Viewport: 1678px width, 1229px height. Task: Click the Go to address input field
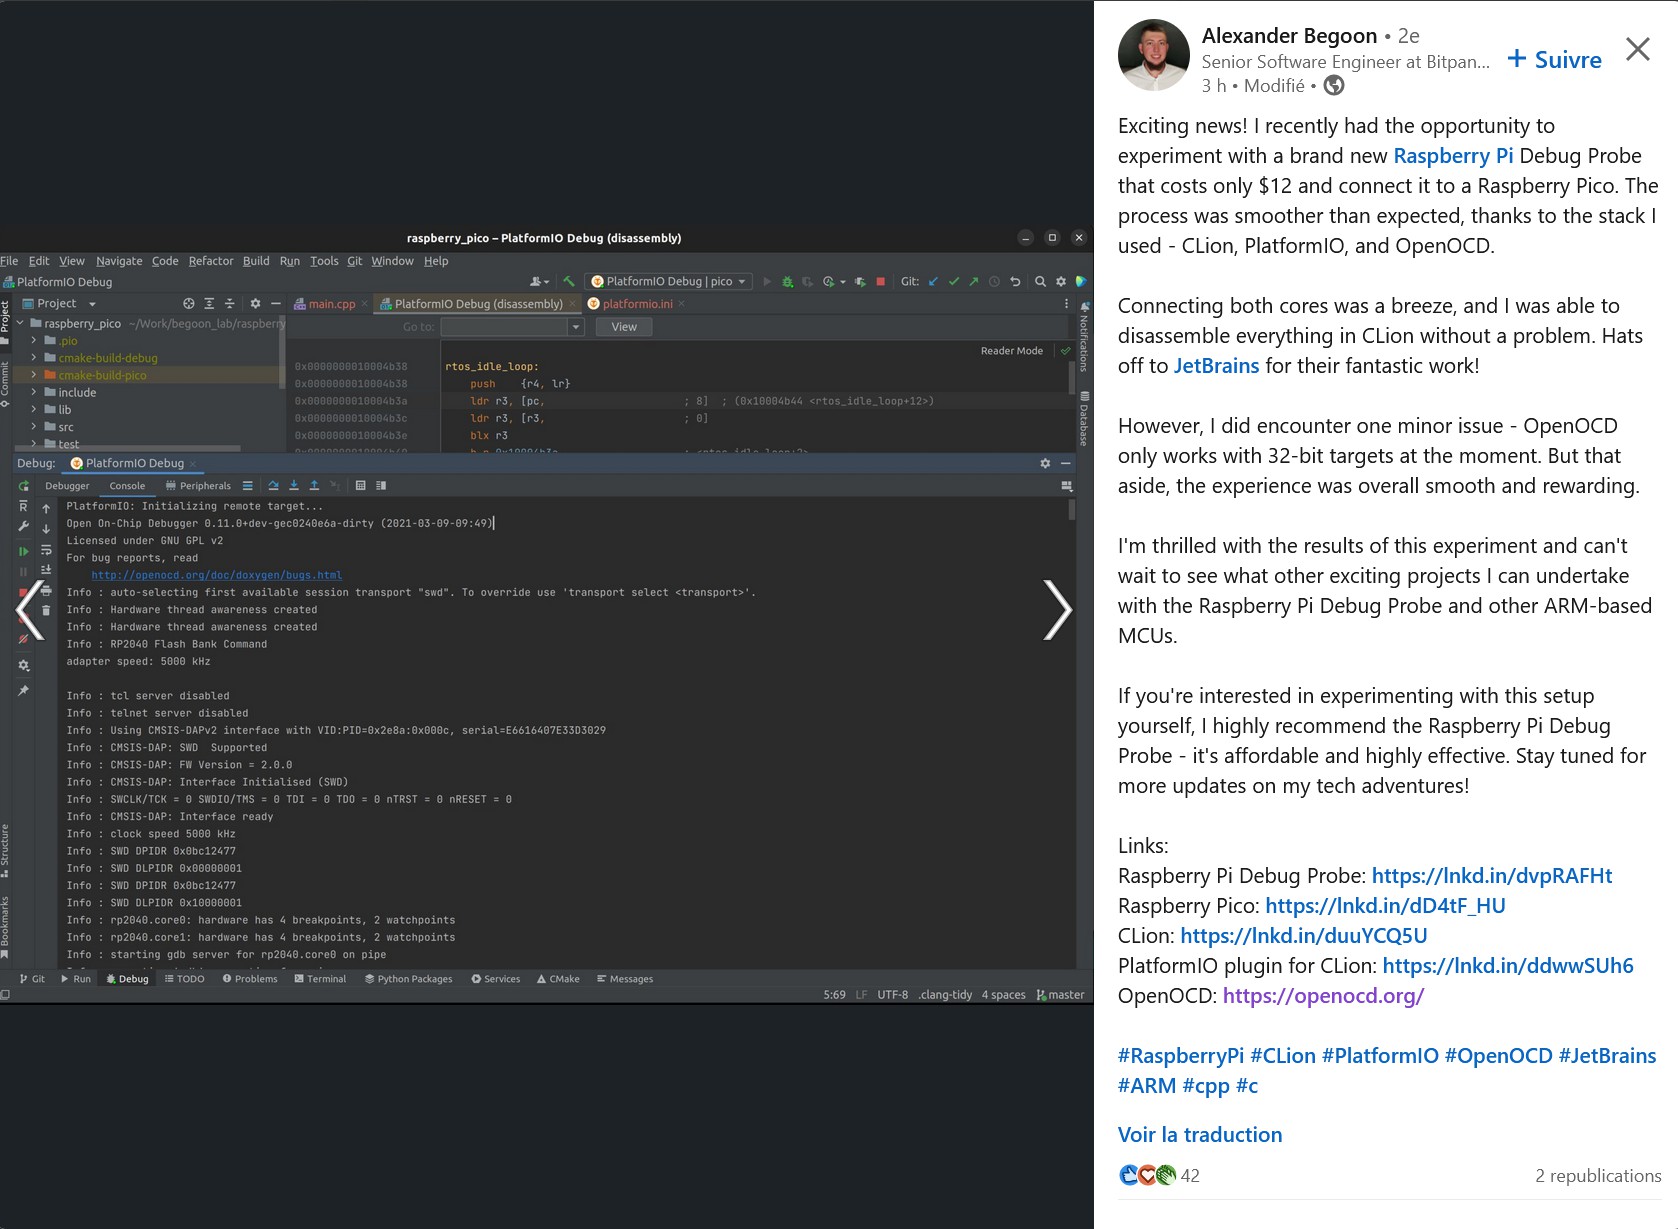click(x=511, y=327)
